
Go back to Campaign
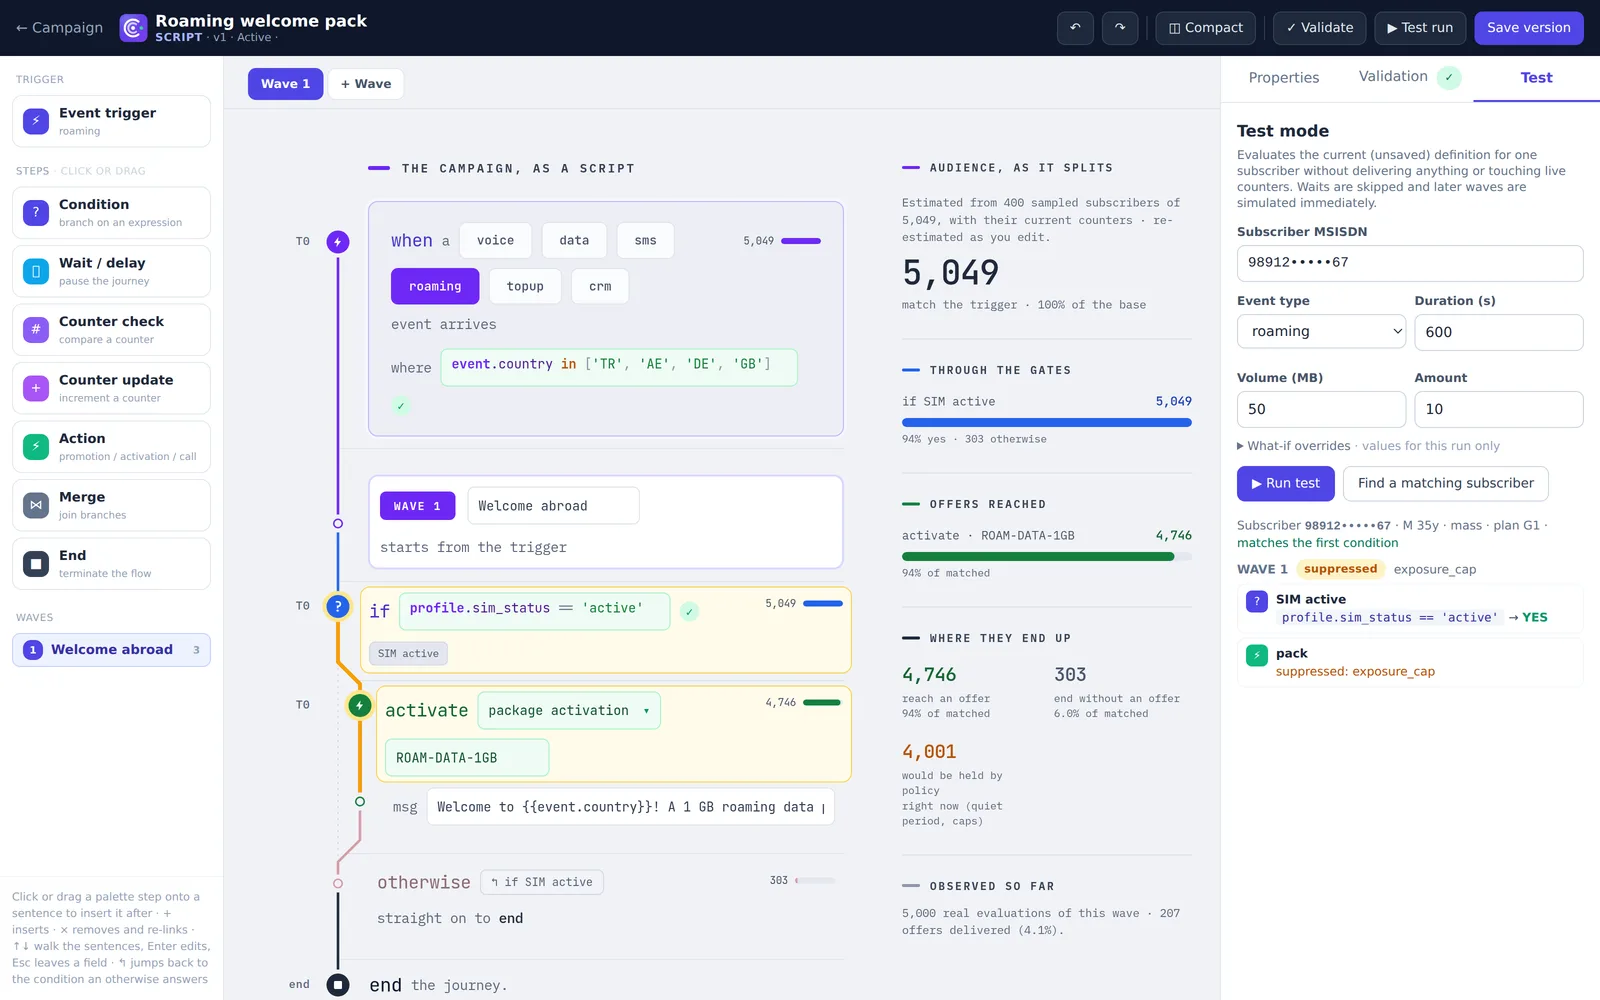click(59, 28)
